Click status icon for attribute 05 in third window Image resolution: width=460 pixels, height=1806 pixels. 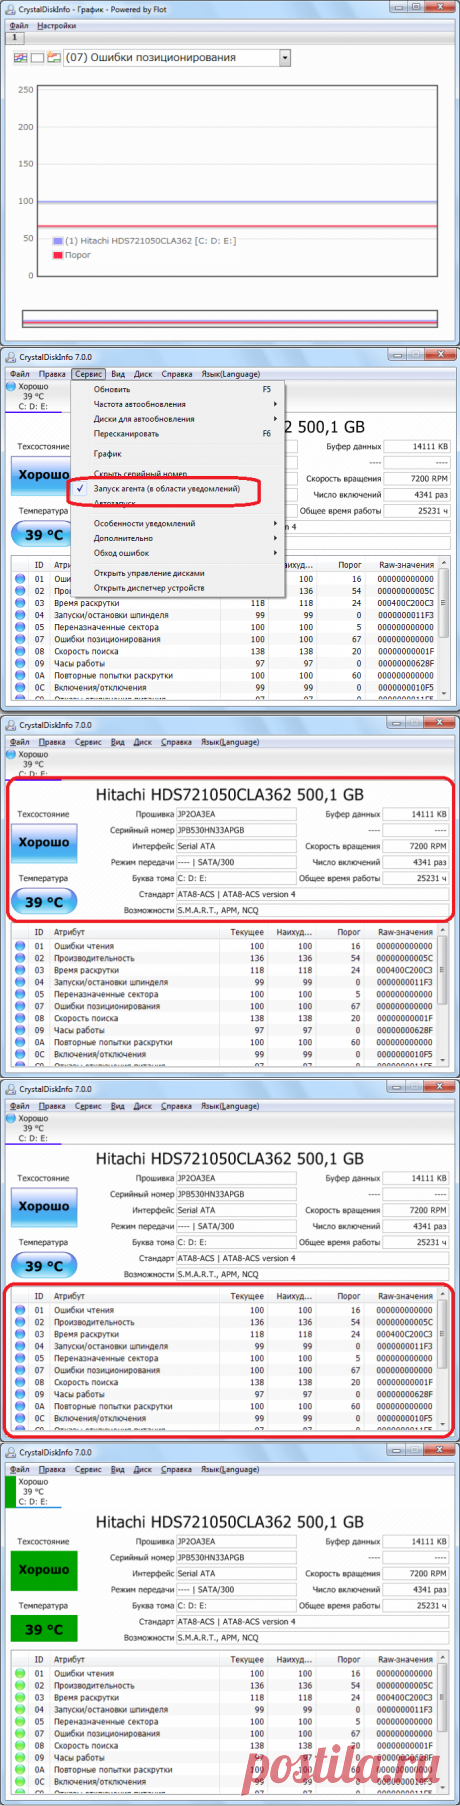[x=21, y=994]
